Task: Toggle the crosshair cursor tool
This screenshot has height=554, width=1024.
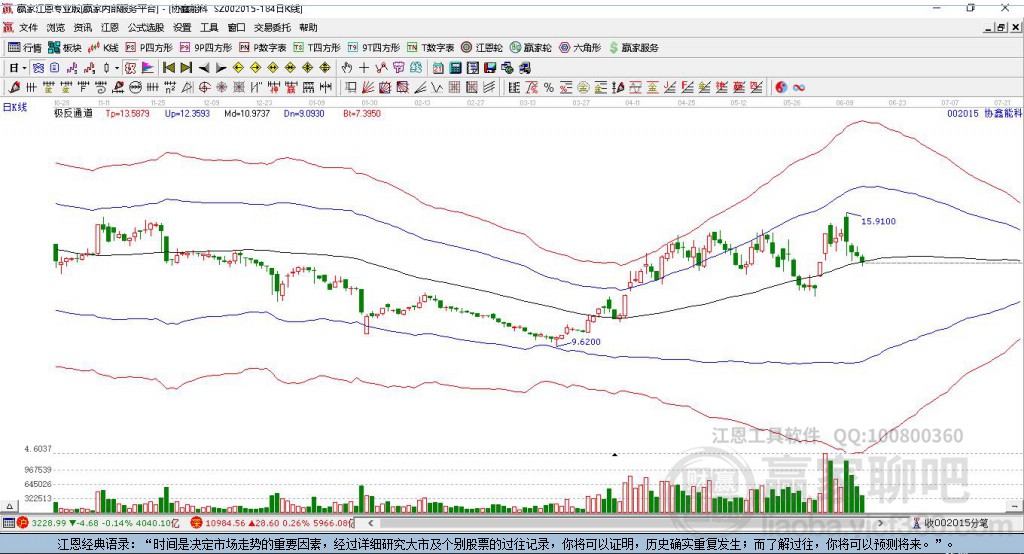Action: click(364, 68)
